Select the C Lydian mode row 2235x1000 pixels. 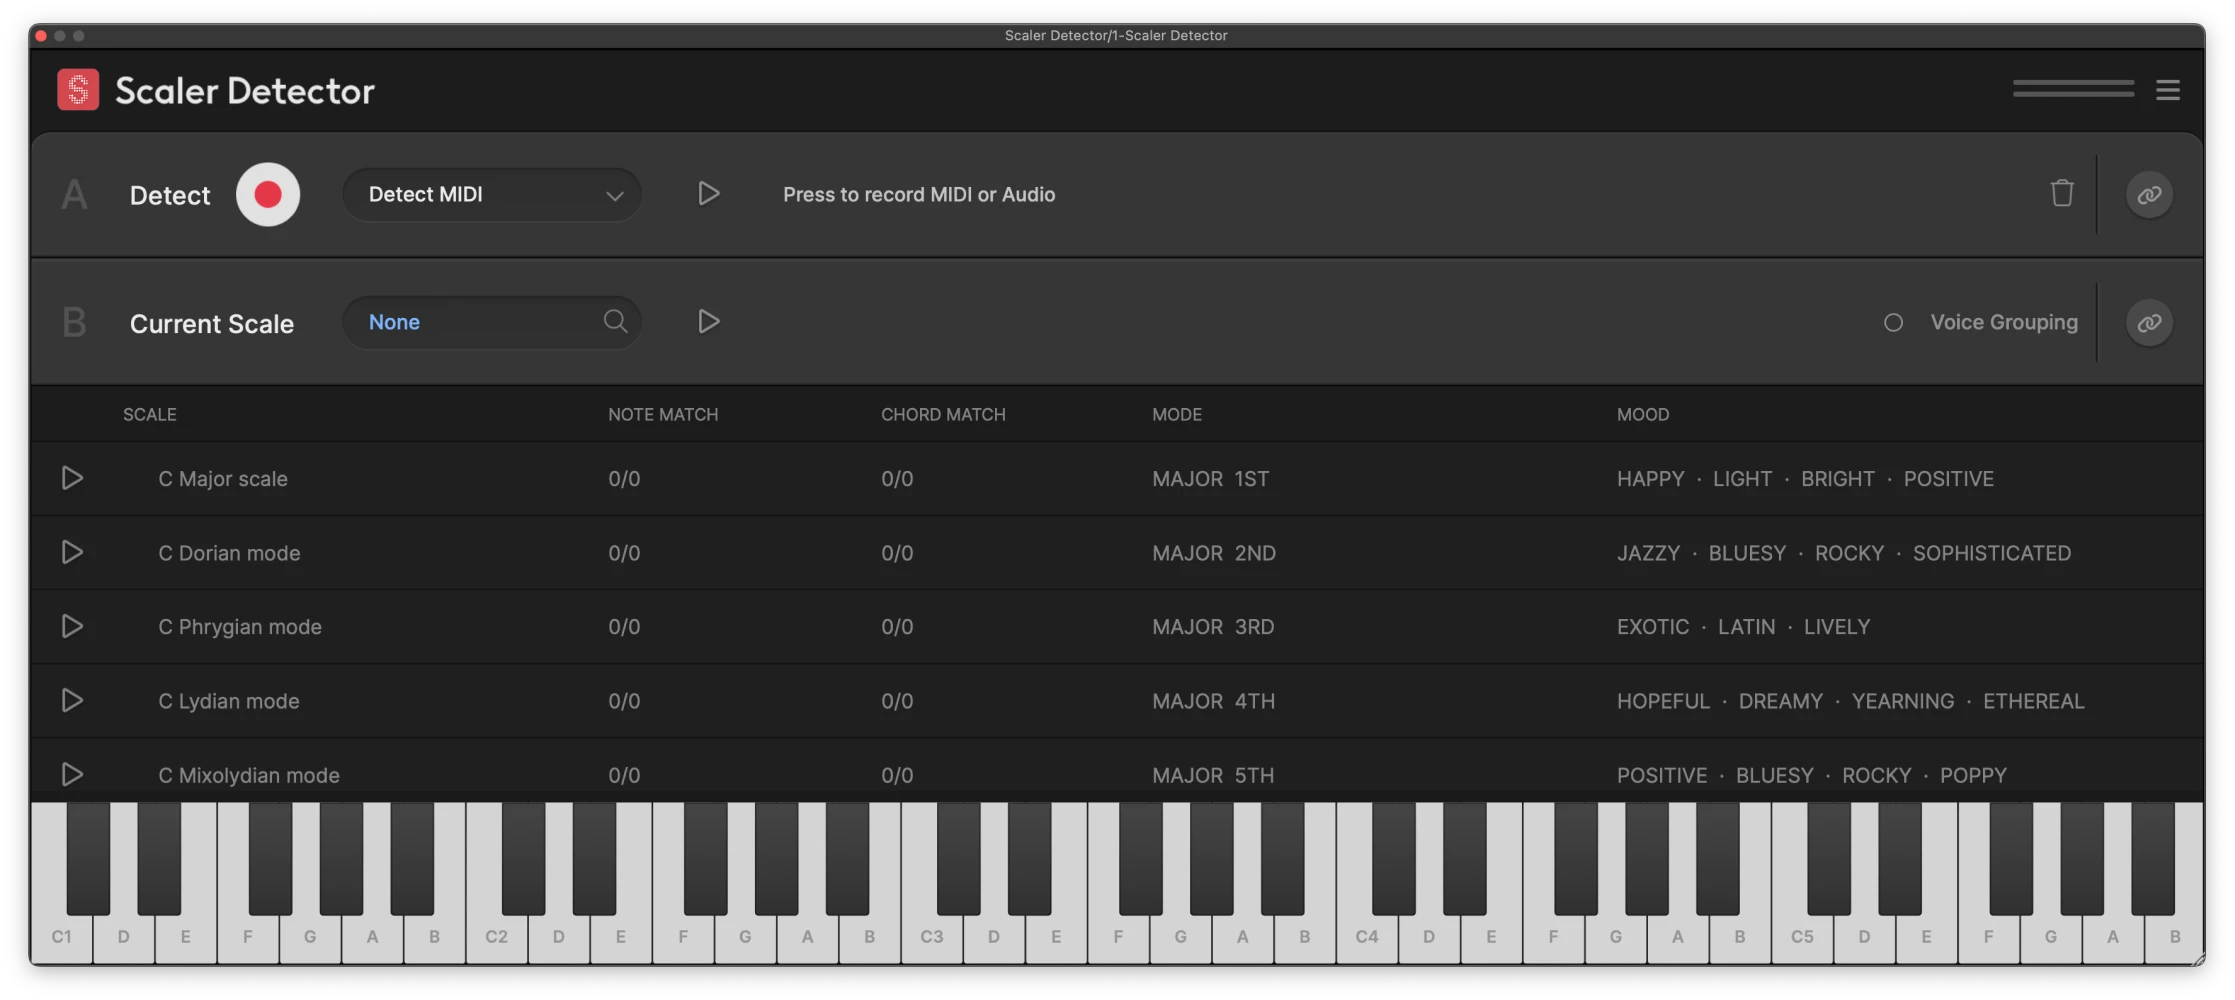pos(229,701)
